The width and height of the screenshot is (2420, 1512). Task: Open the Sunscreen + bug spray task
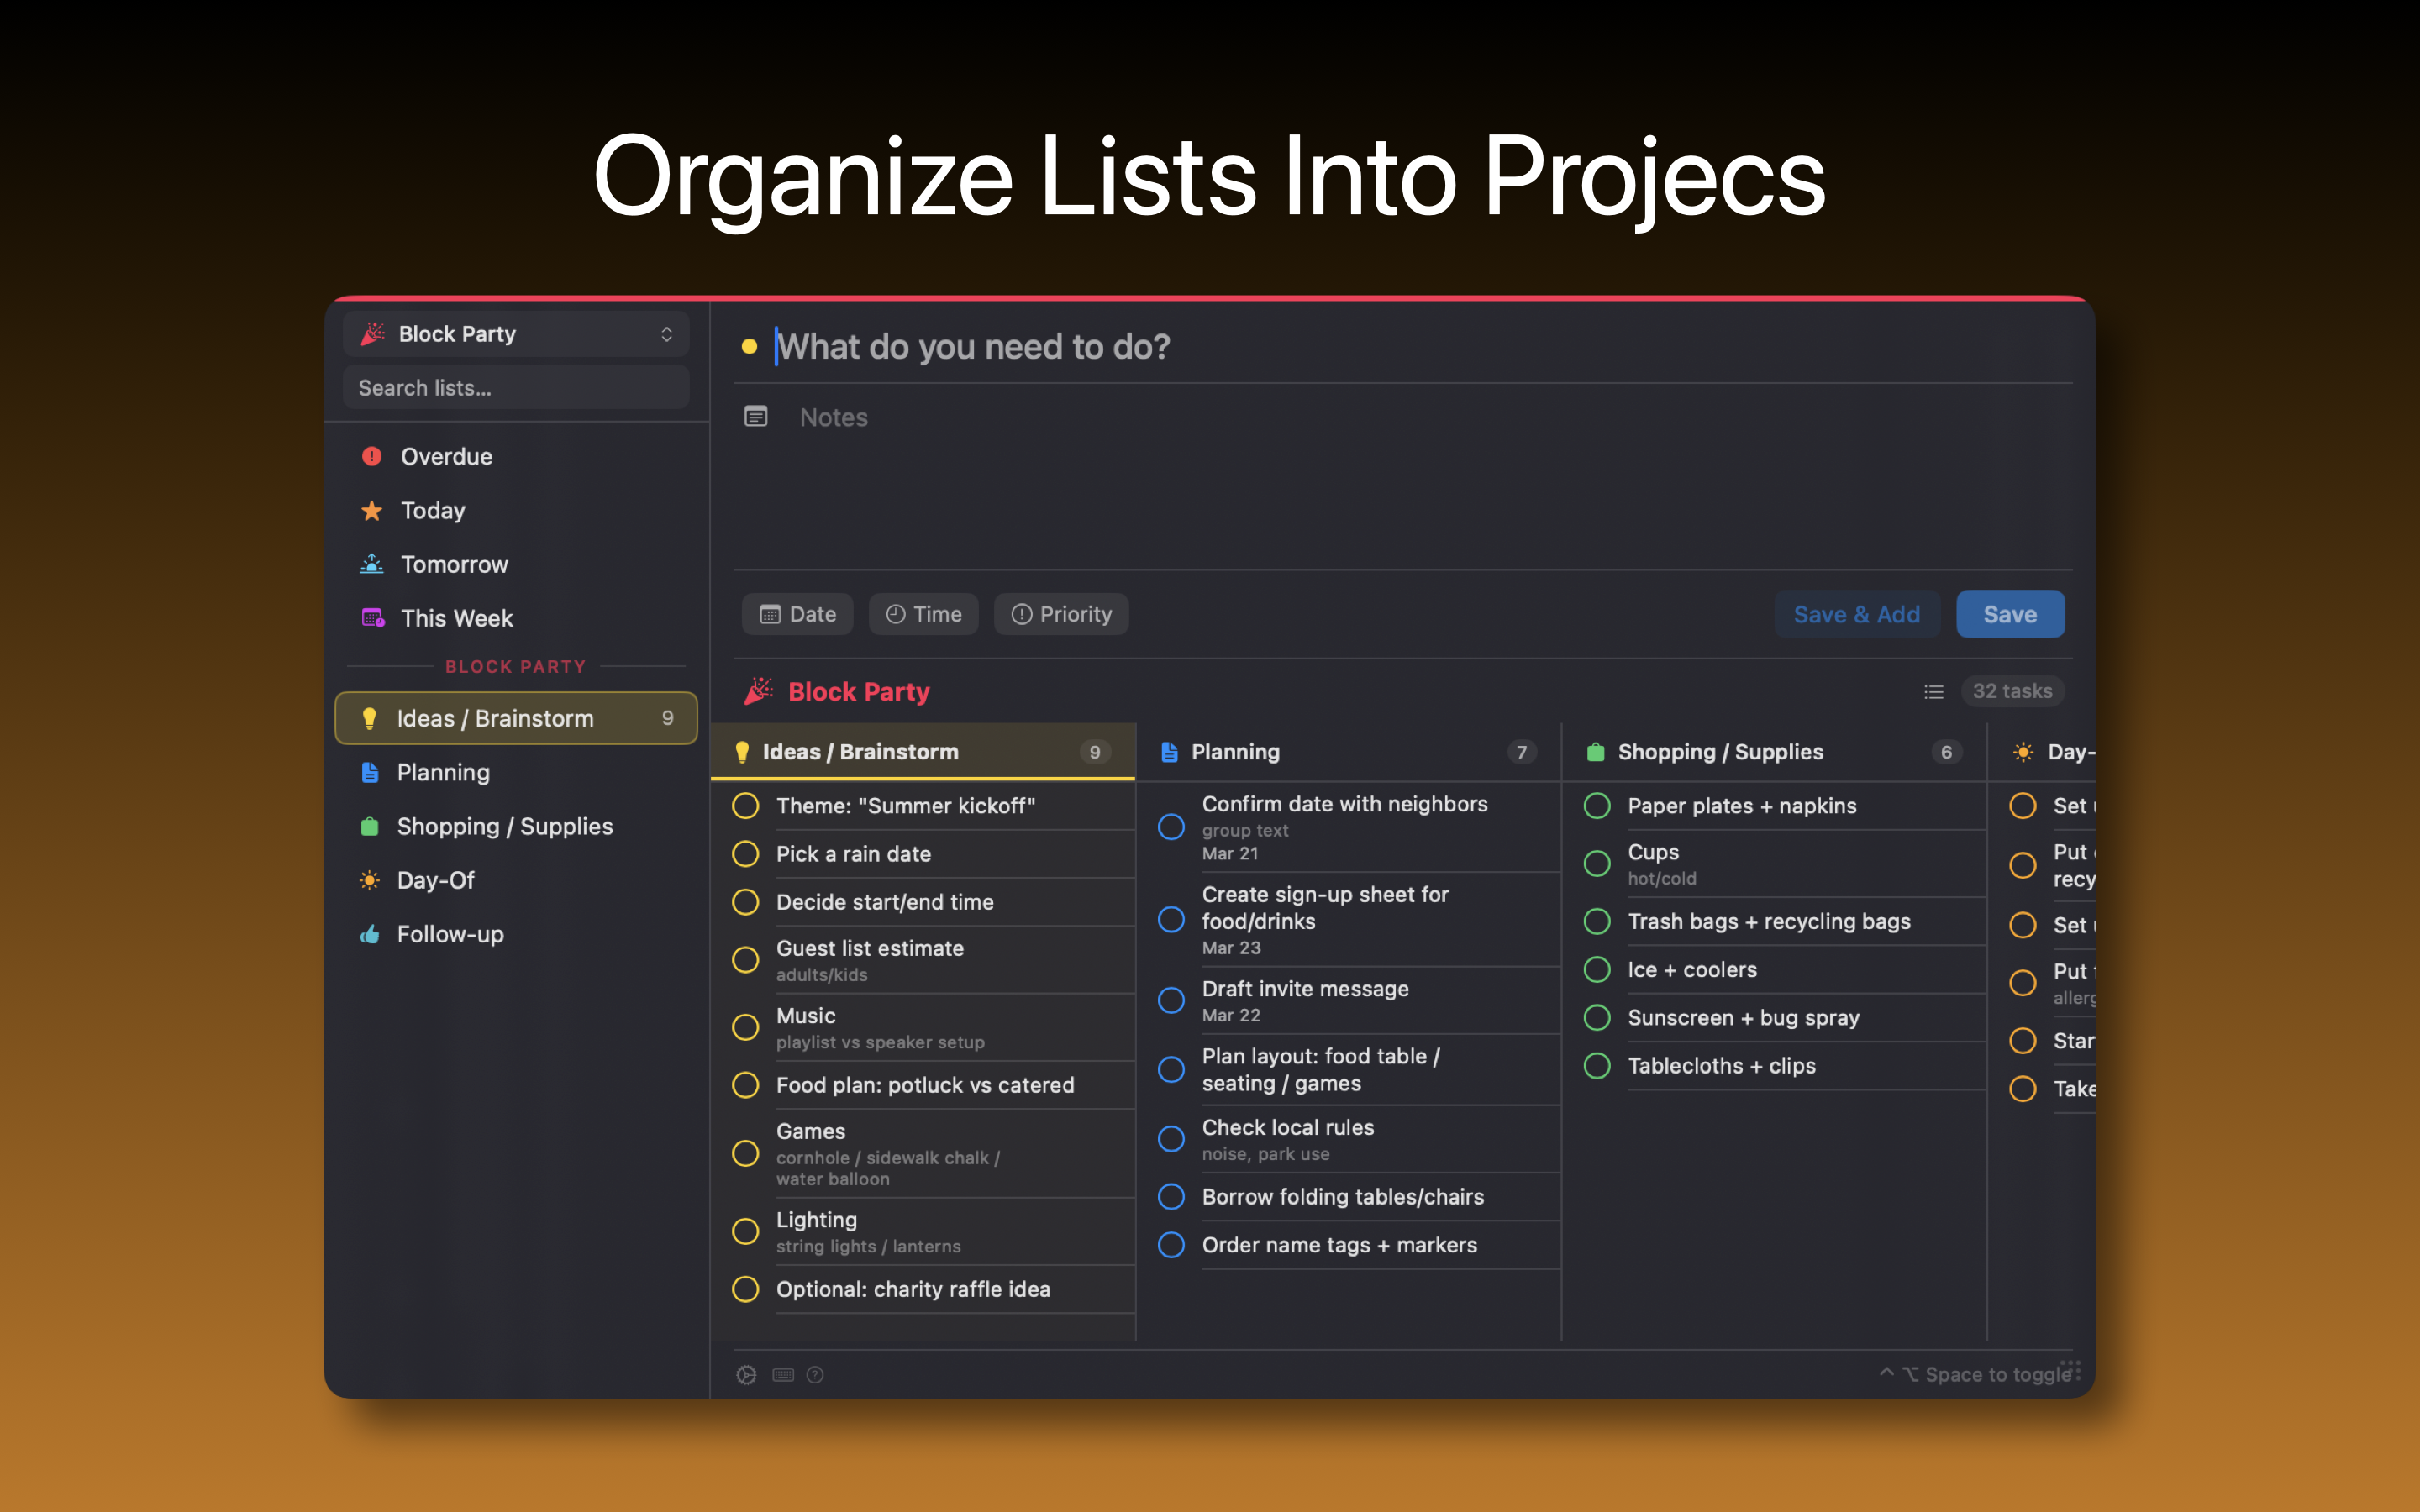pyautogui.click(x=1743, y=1018)
